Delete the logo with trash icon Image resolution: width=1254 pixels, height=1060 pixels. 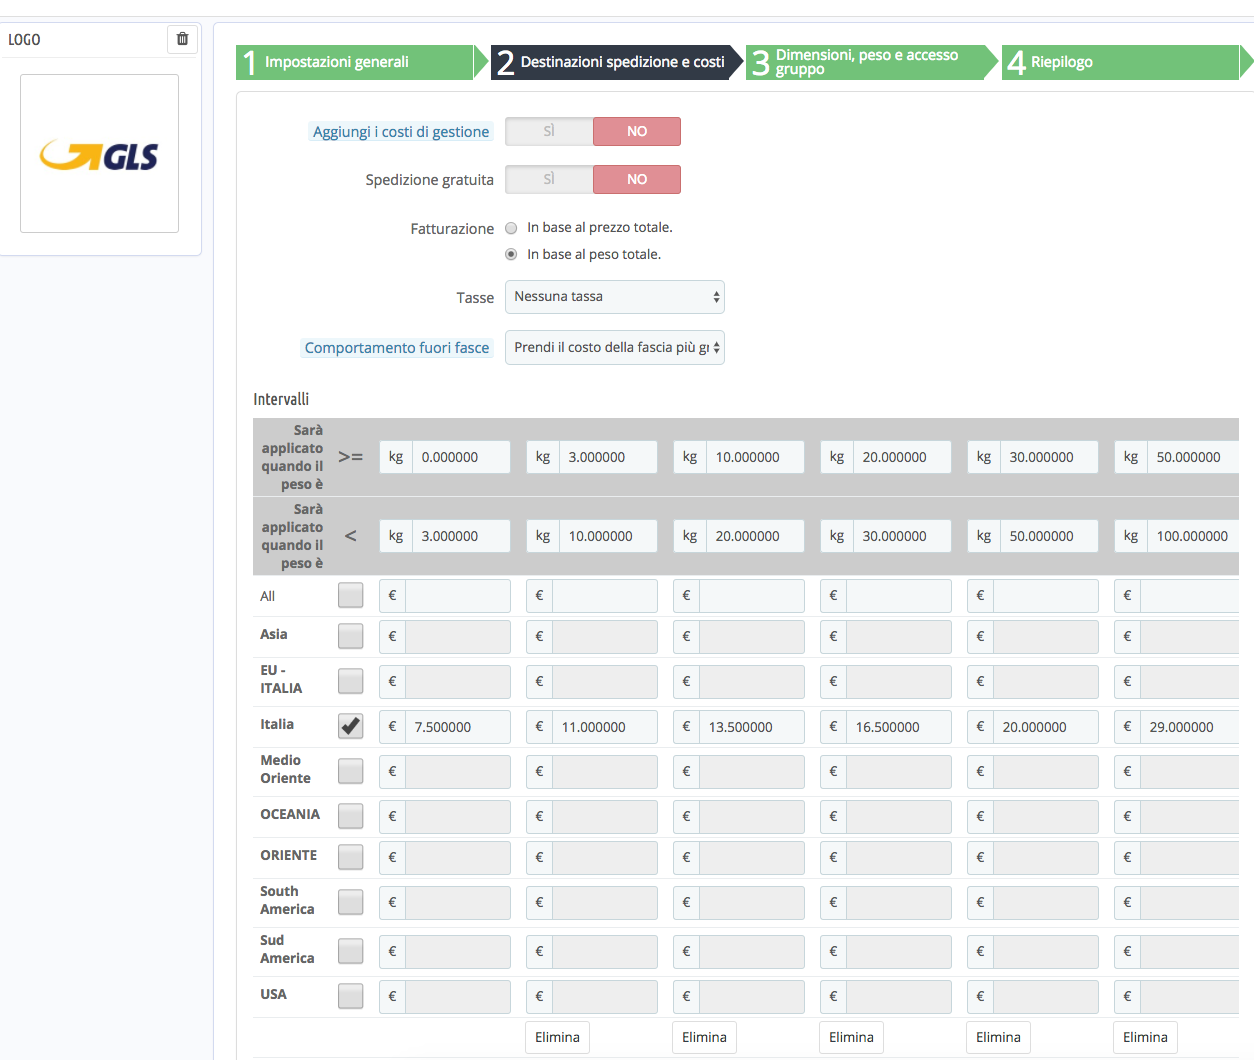click(x=182, y=39)
